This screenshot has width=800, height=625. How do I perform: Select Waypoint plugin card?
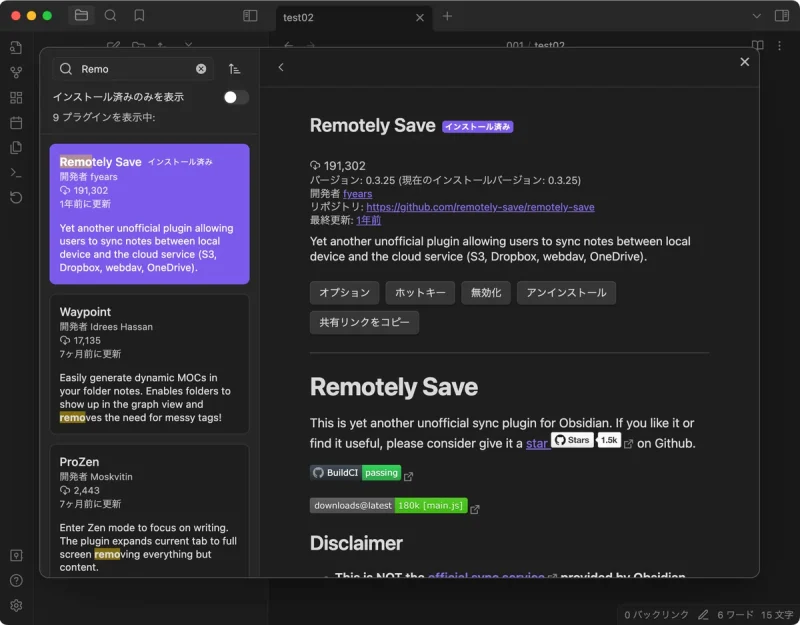[149, 364]
